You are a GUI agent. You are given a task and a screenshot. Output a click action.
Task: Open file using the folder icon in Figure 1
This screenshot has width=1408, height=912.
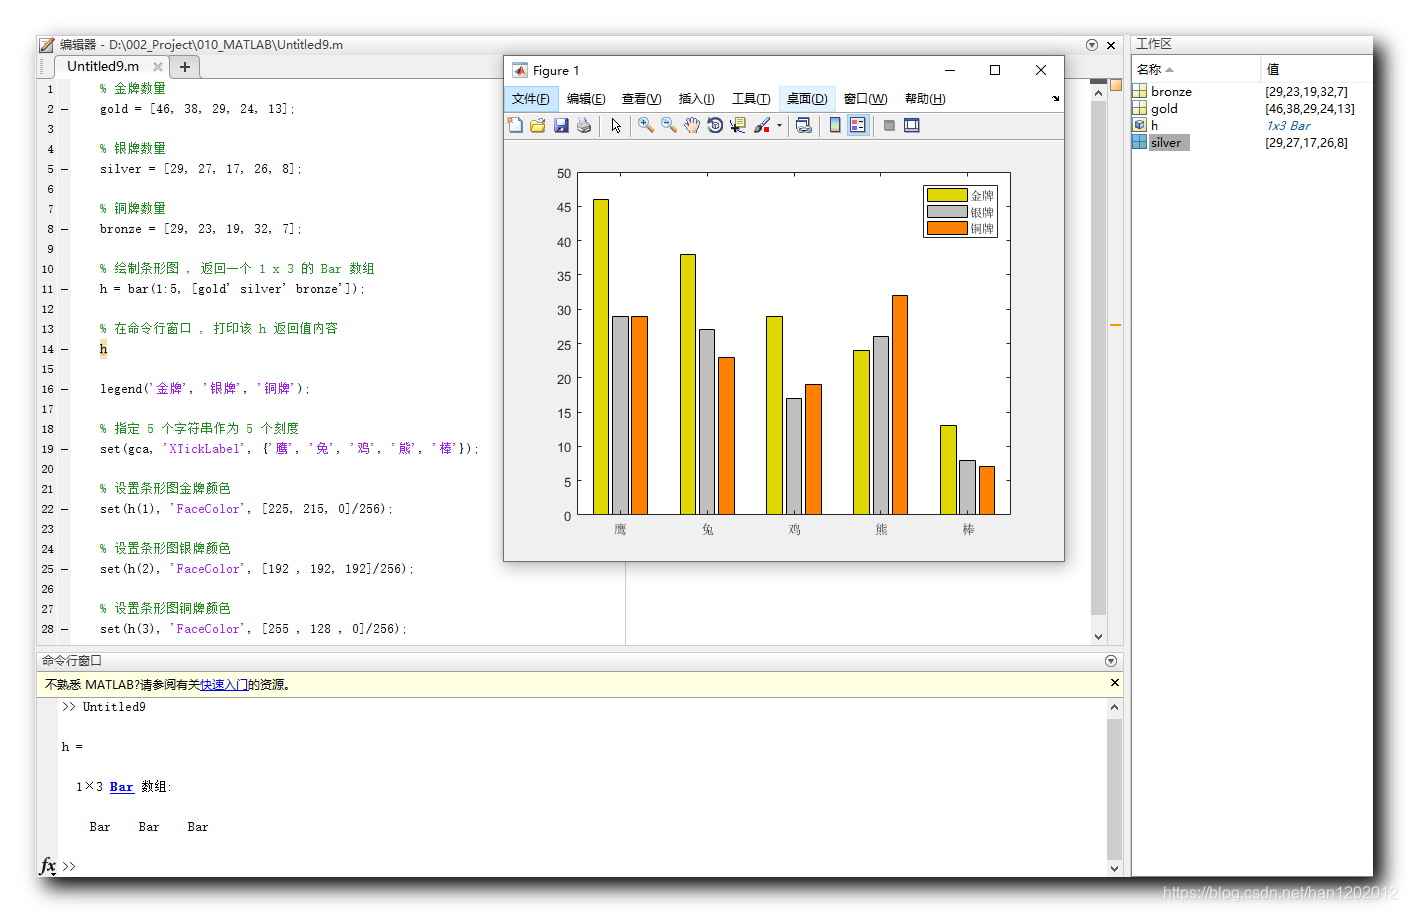538,125
